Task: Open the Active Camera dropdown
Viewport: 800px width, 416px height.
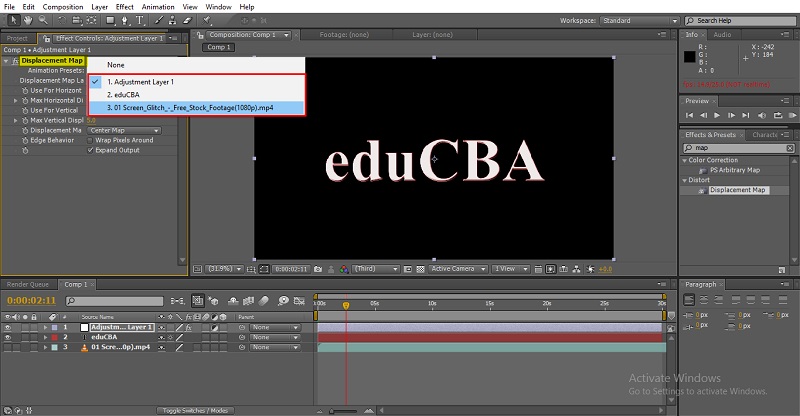Action: click(458, 269)
